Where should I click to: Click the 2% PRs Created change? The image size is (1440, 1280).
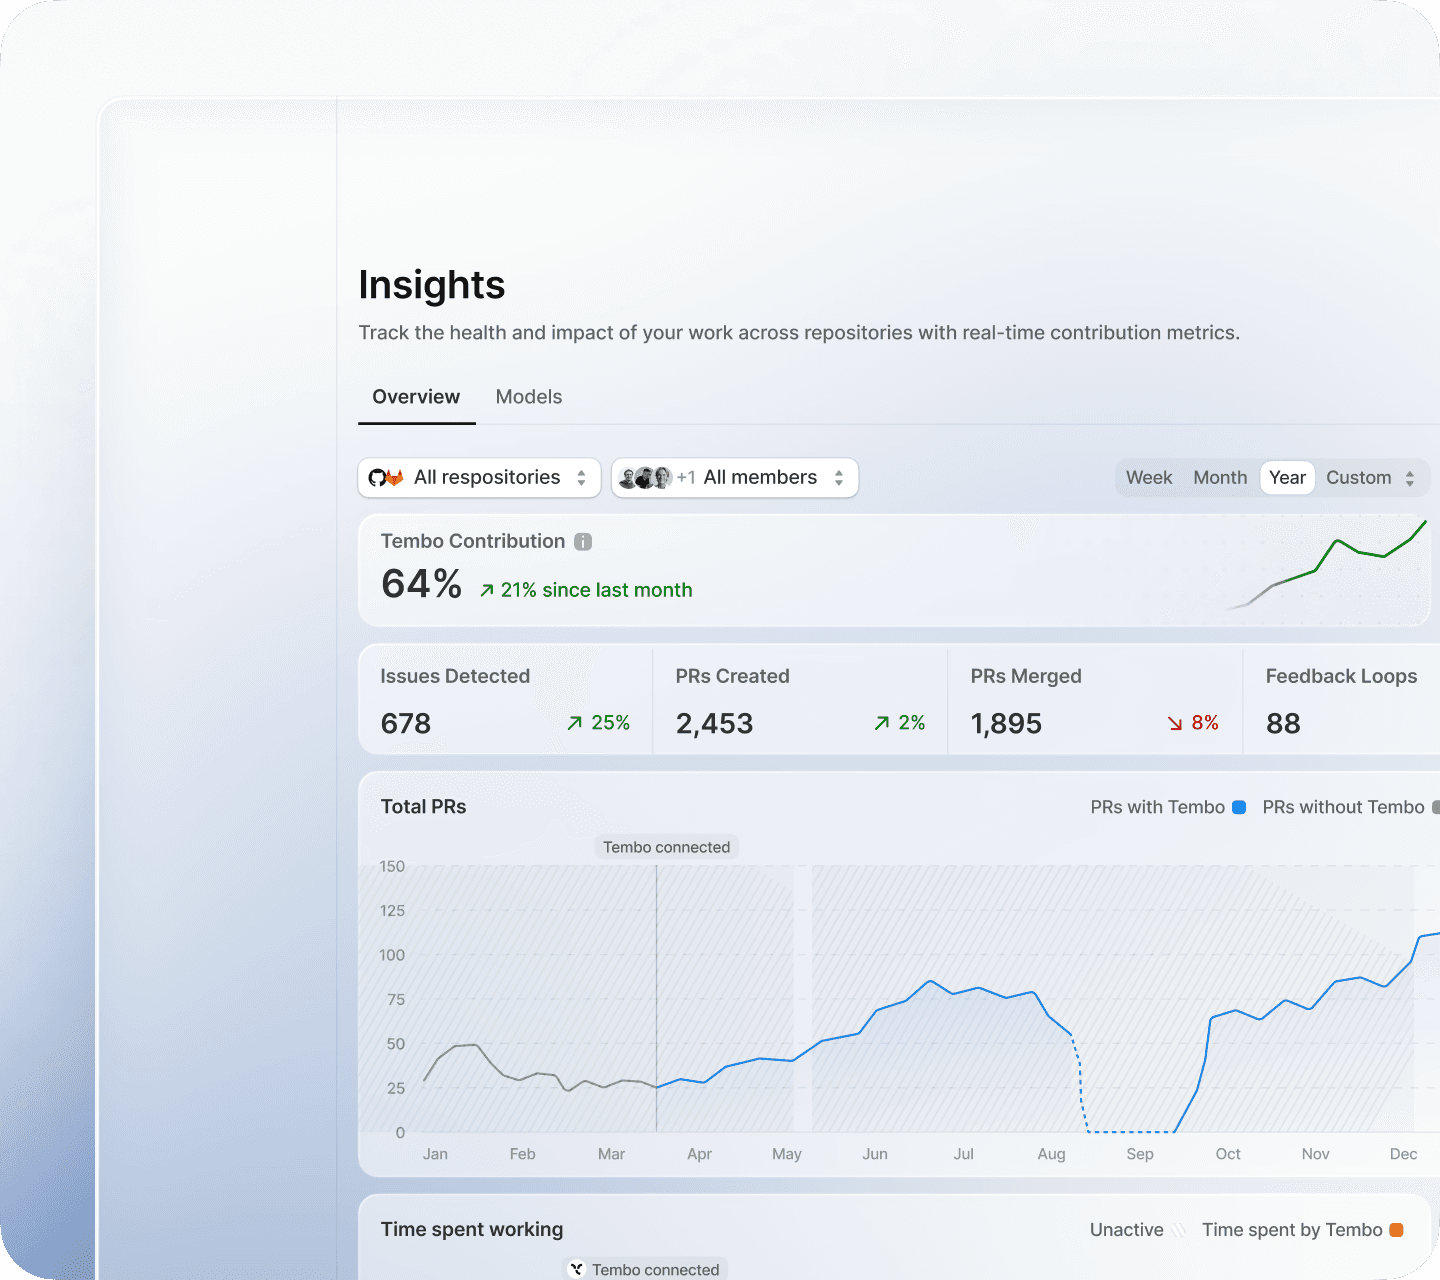pos(912,723)
